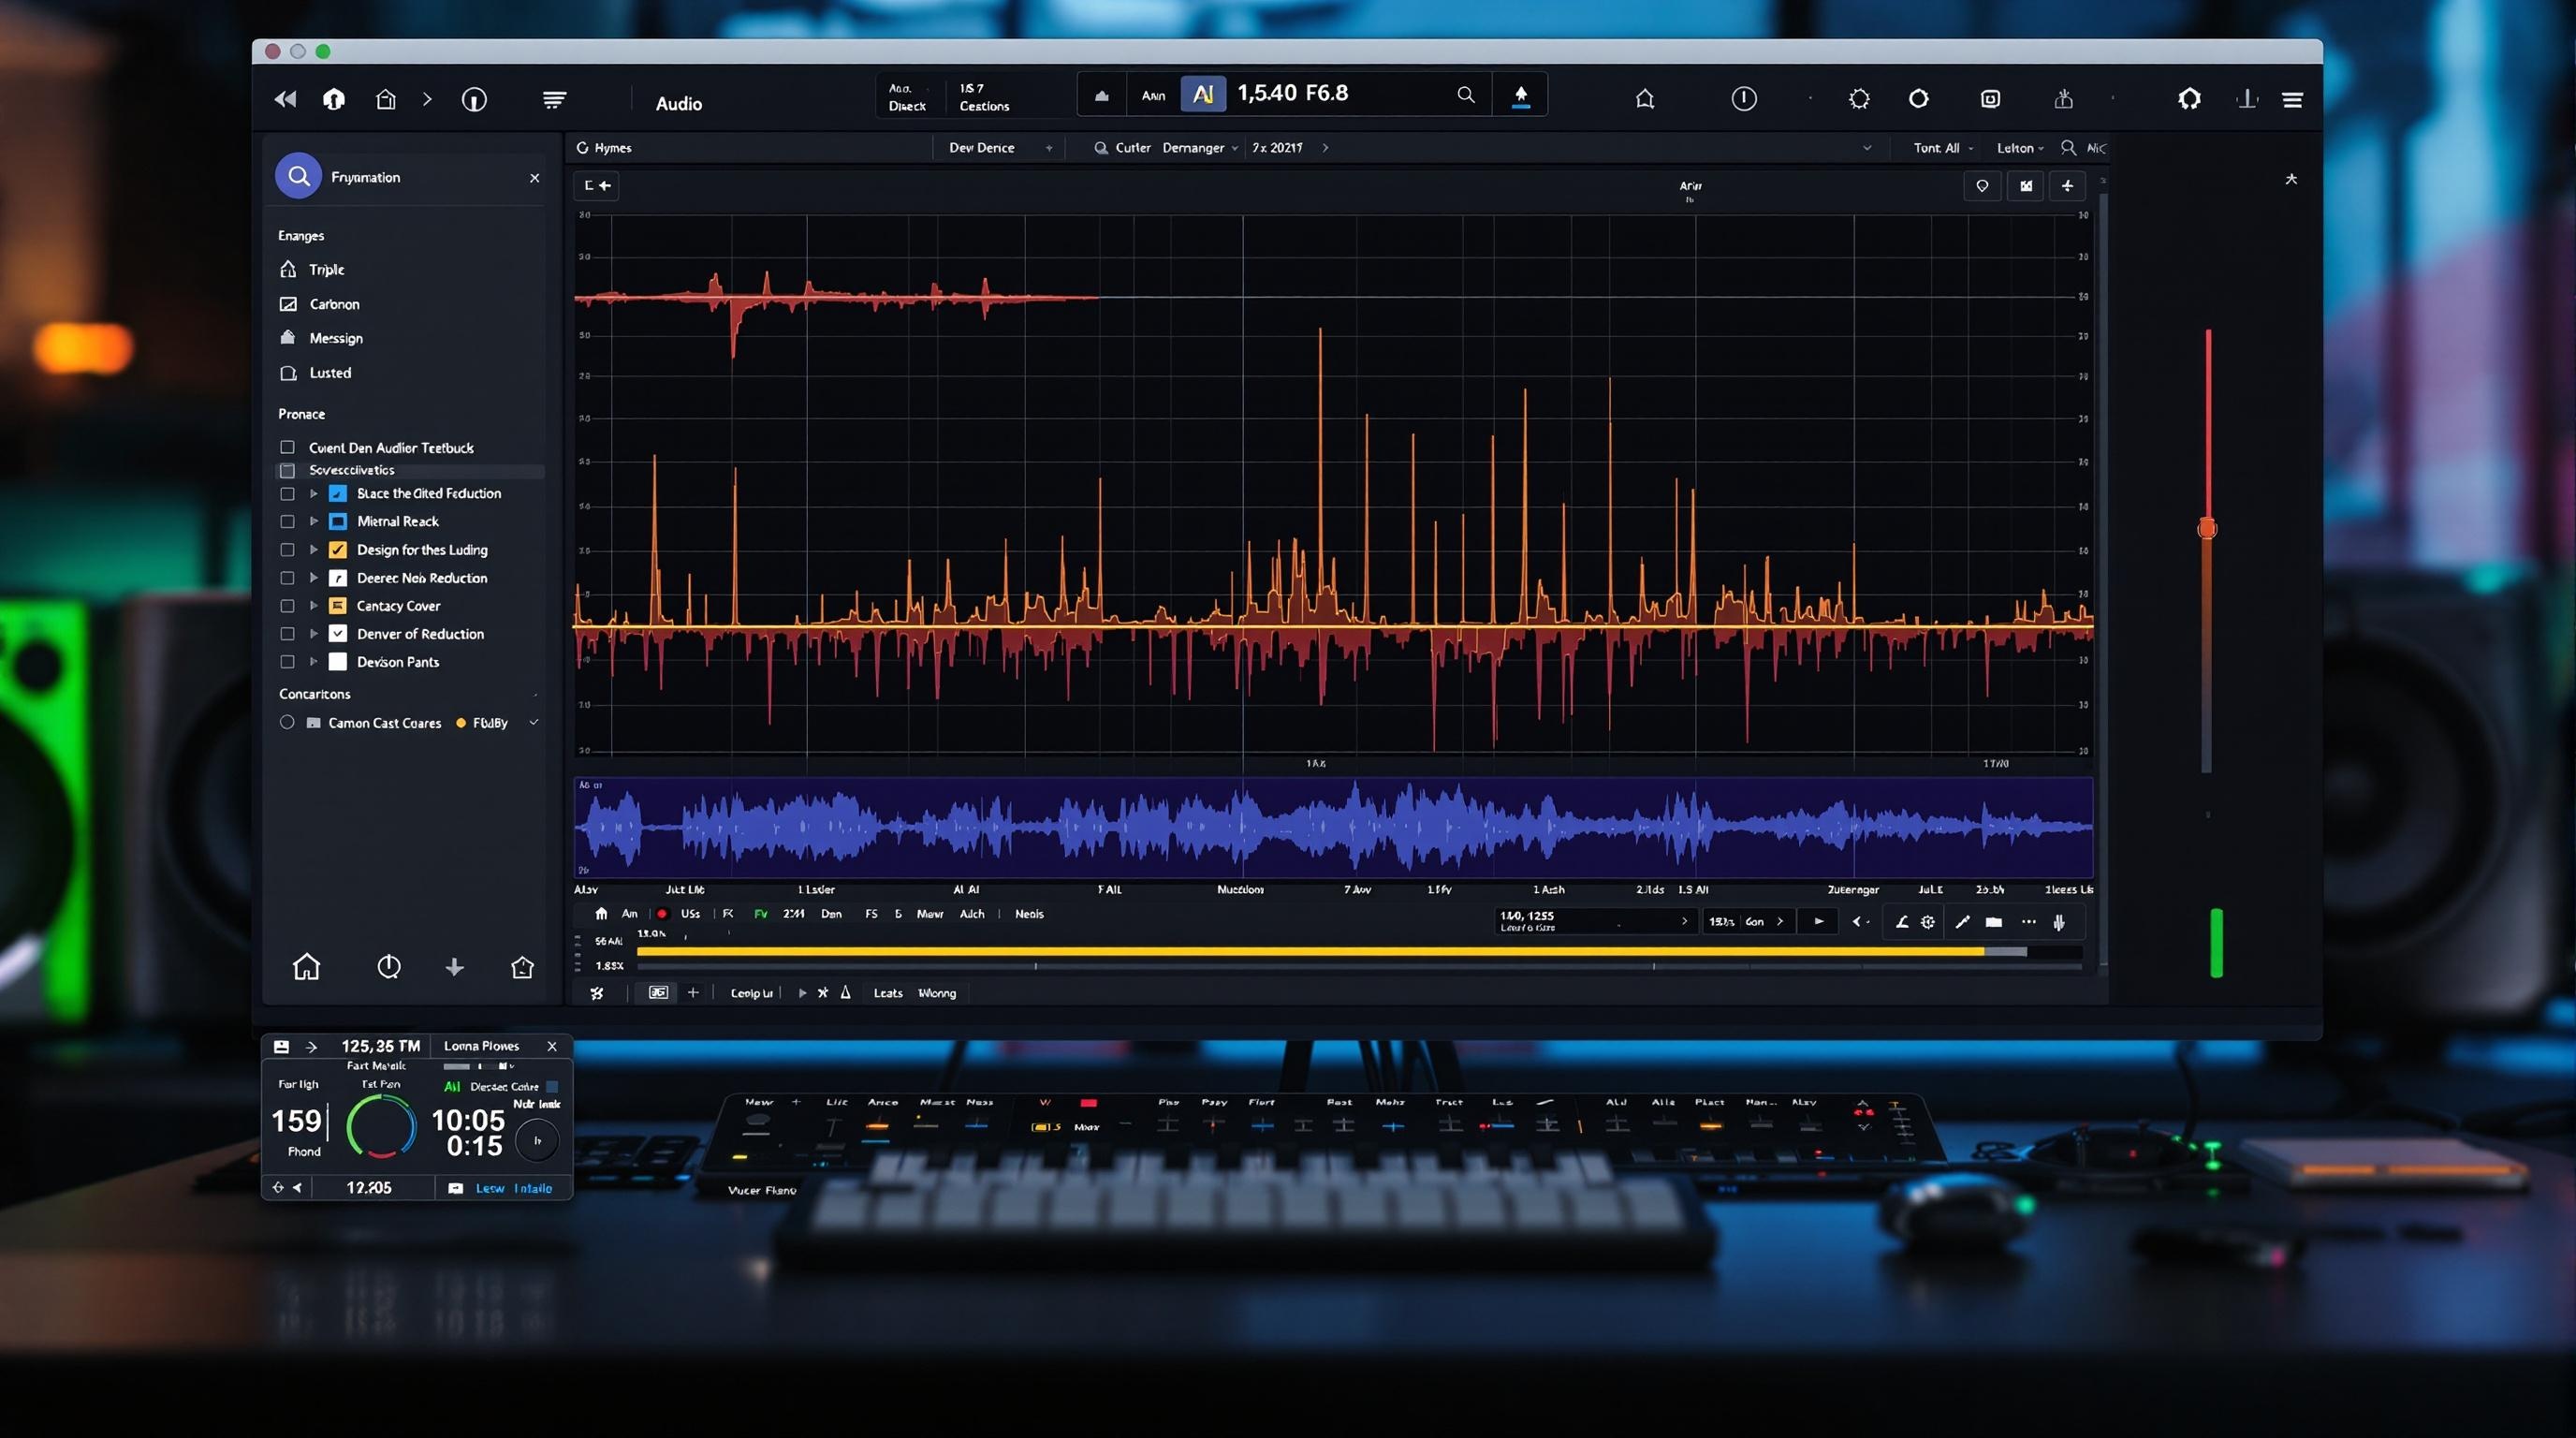Click the Leats Wlonng button at bottom
Screen dimensions: 2576x1438
click(x=915, y=993)
